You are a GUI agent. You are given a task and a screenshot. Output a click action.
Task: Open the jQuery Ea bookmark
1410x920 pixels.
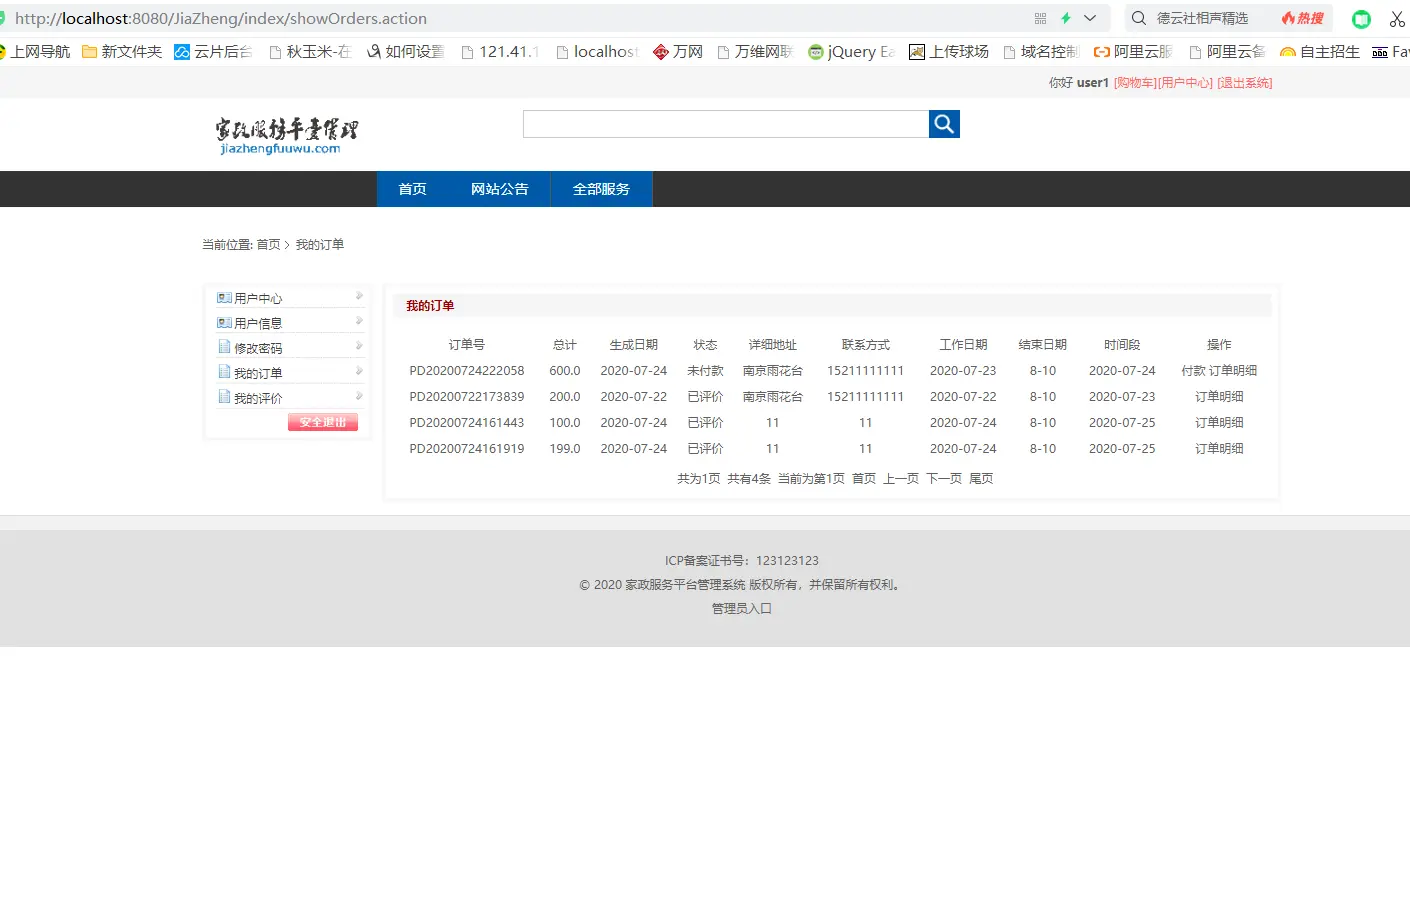(851, 51)
